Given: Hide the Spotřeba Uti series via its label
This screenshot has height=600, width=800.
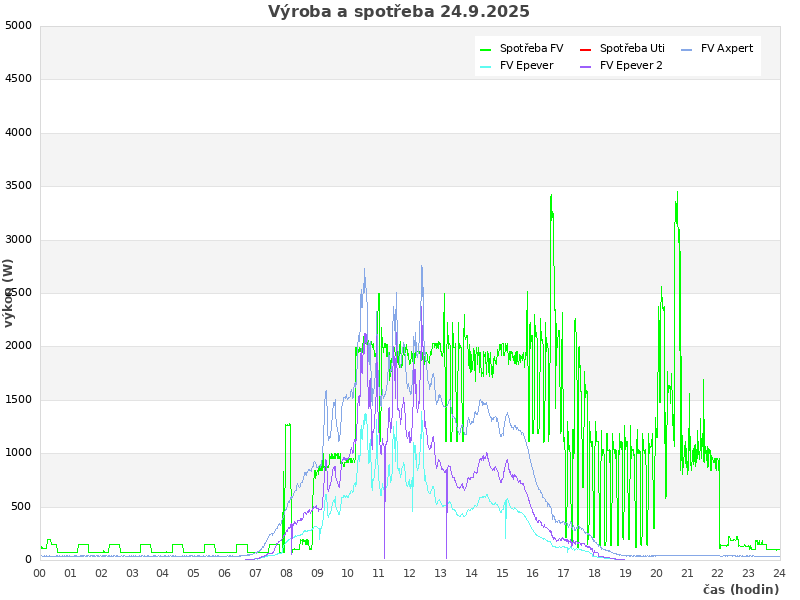Looking at the screenshot, I should tap(632, 48).
